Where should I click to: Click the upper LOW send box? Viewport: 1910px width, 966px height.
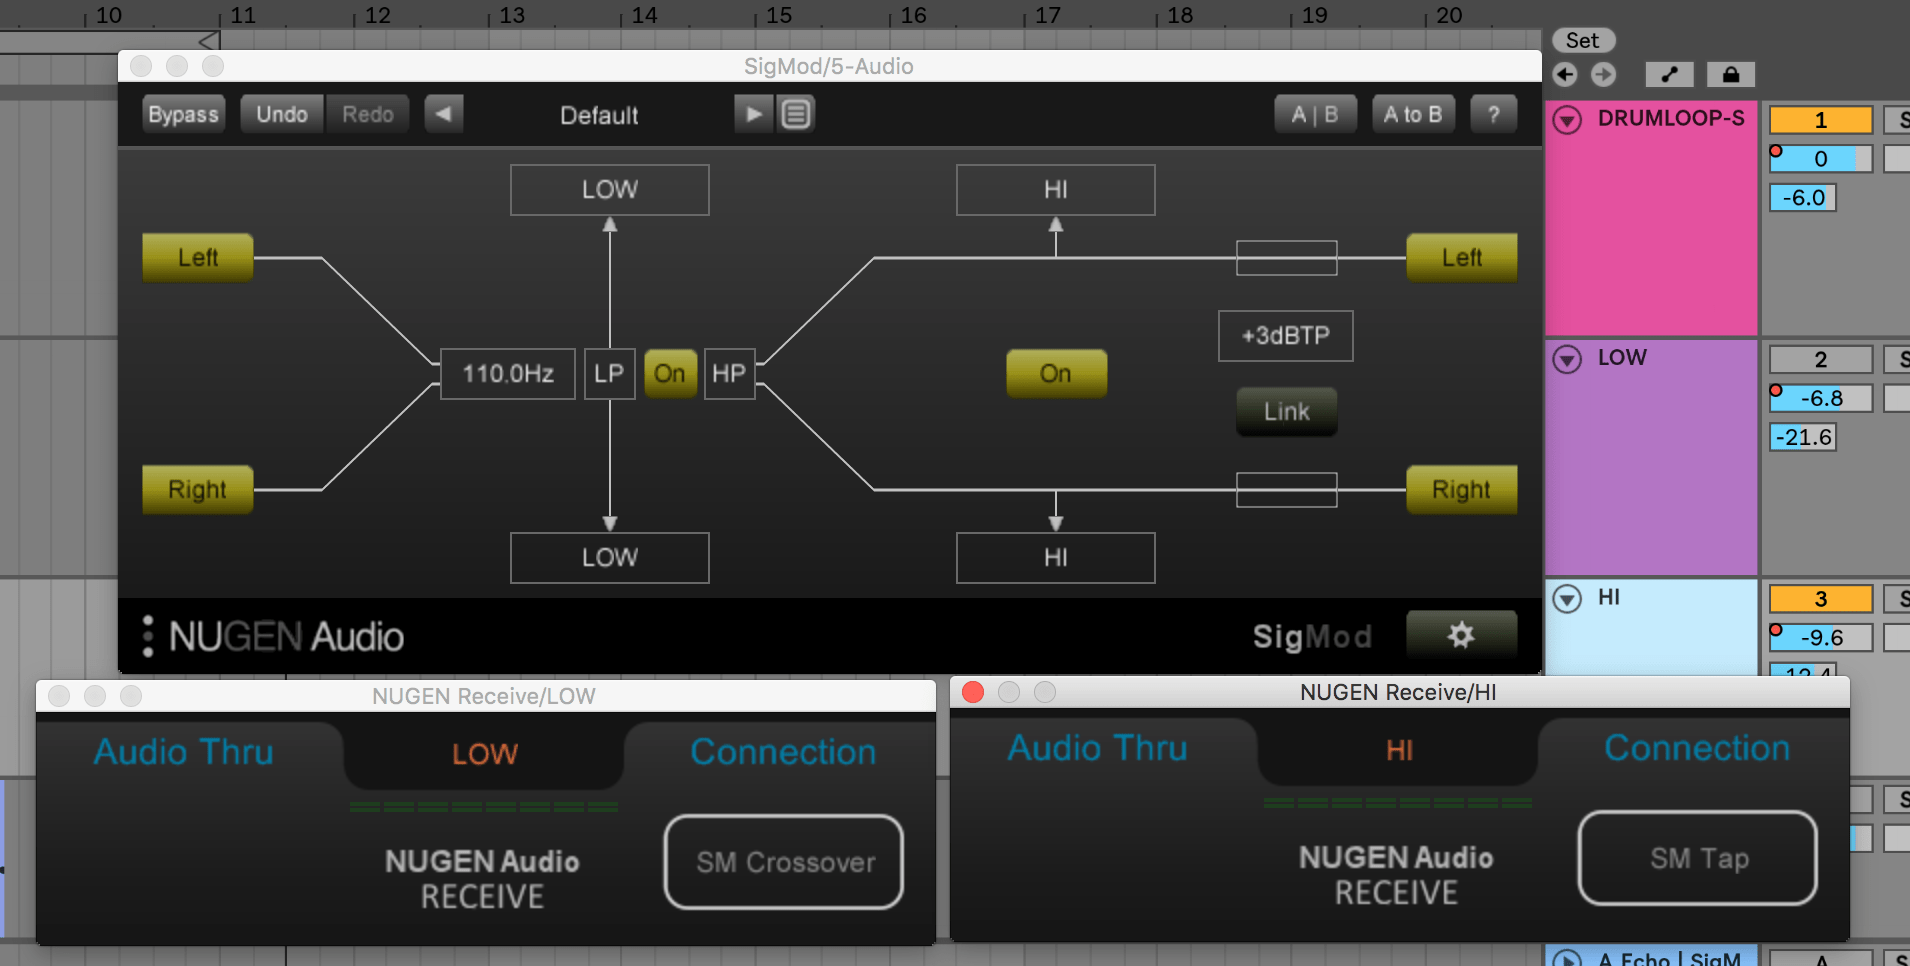(x=610, y=190)
